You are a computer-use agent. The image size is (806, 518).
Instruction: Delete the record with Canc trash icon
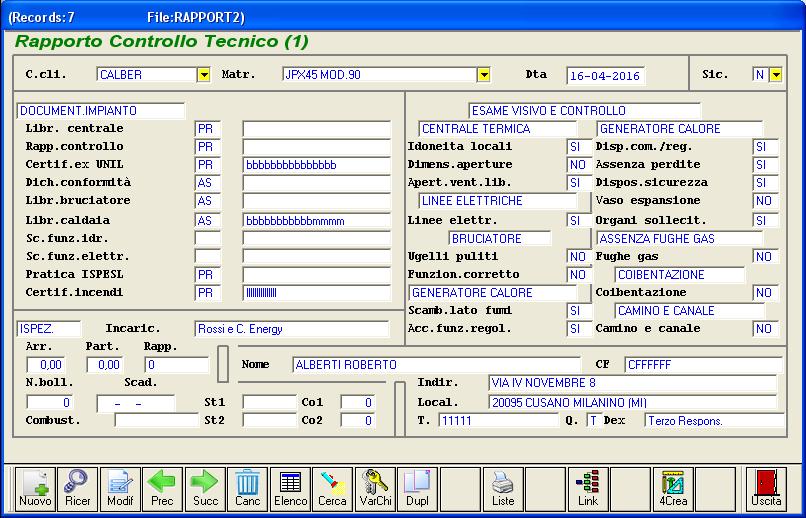click(x=248, y=489)
